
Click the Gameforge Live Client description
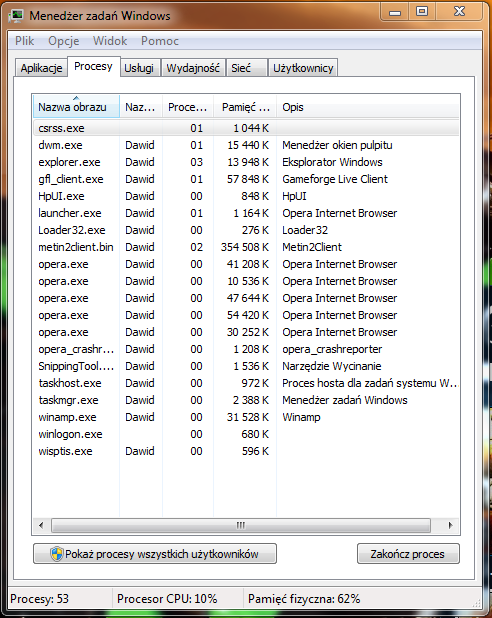tap(335, 179)
